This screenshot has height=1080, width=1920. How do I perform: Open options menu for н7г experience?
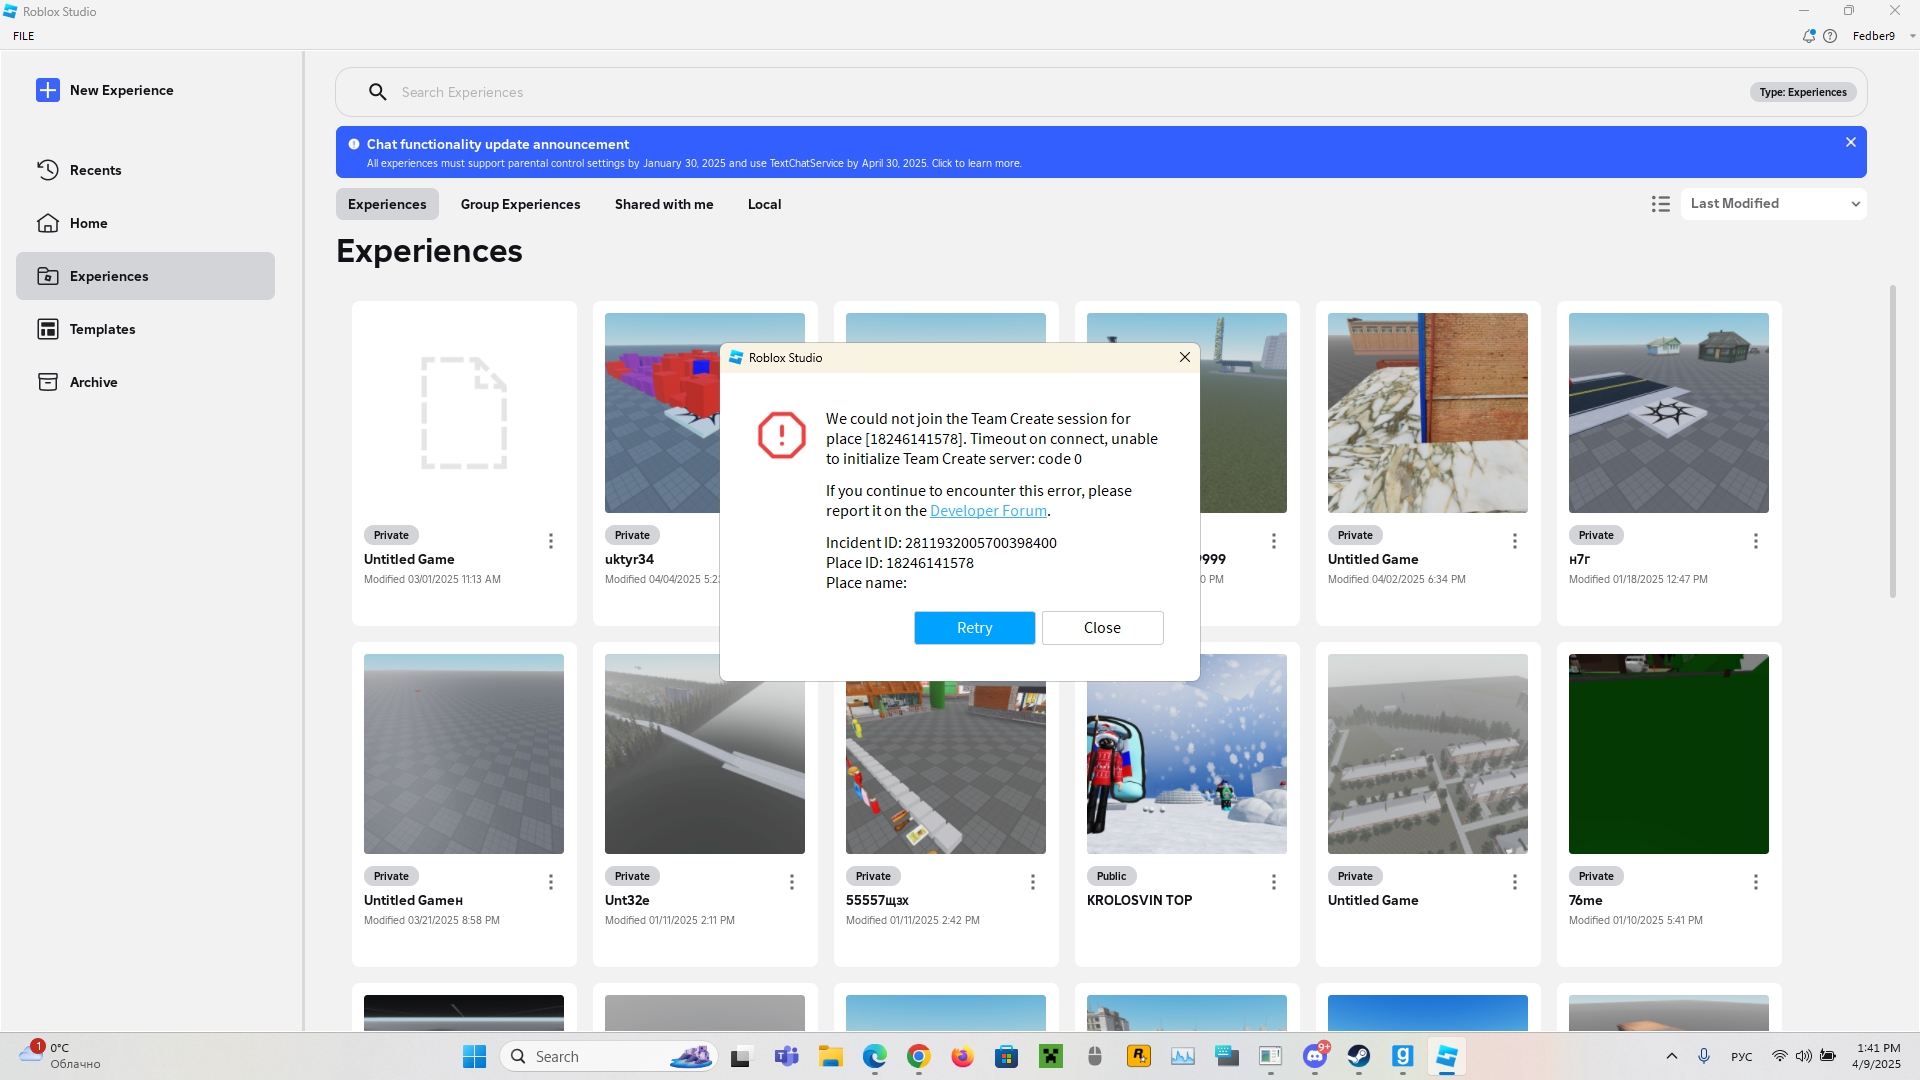coord(1756,541)
